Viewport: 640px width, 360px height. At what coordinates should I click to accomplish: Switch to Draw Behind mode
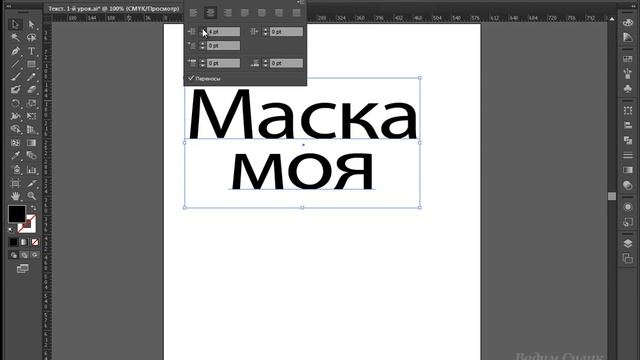(24, 255)
